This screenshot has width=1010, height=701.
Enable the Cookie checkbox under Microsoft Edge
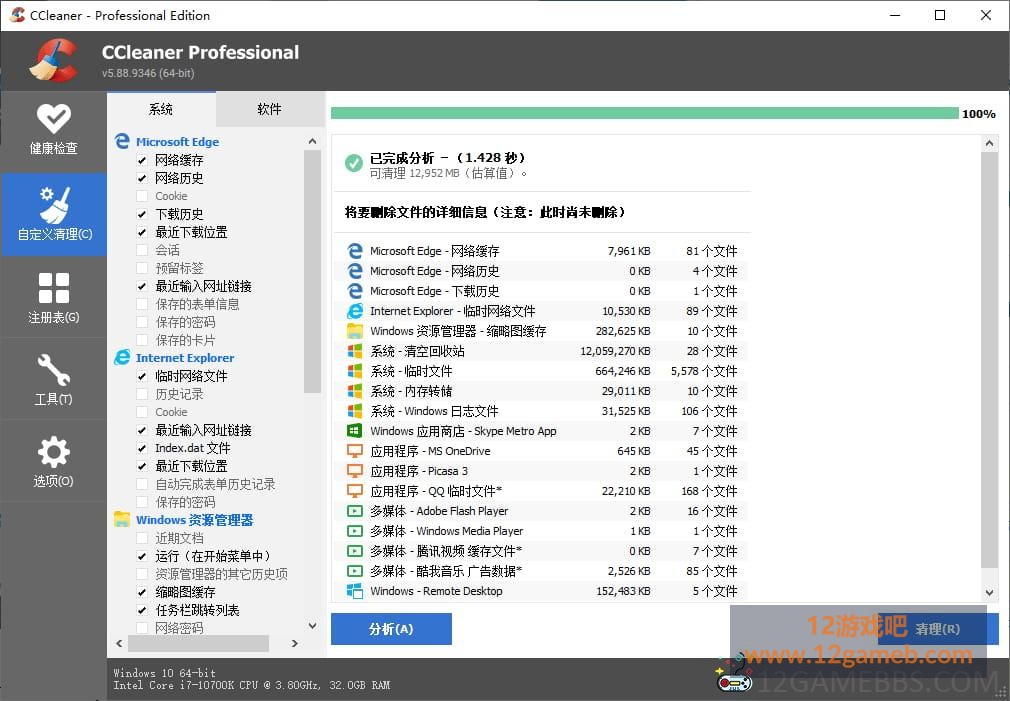click(142, 196)
